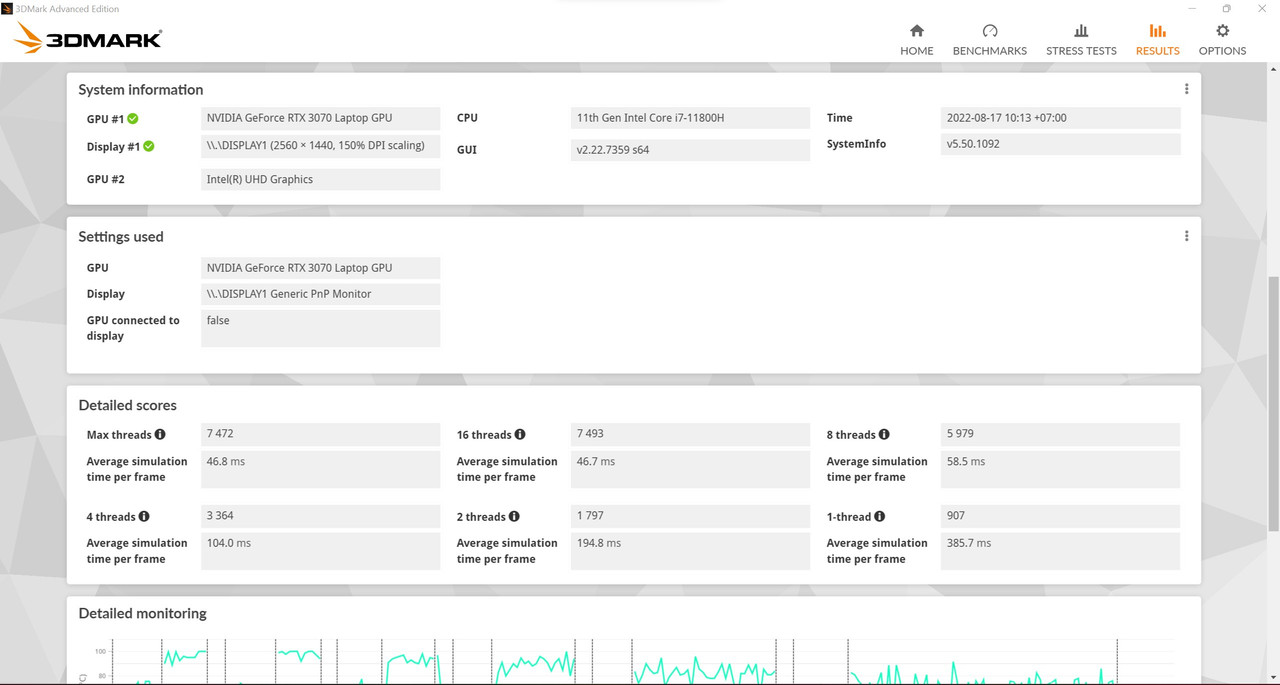Image resolution: width=1280 pixels, height=685 pixels.
Task: Show info for 16 threads
Action: [x=520, y=434]
